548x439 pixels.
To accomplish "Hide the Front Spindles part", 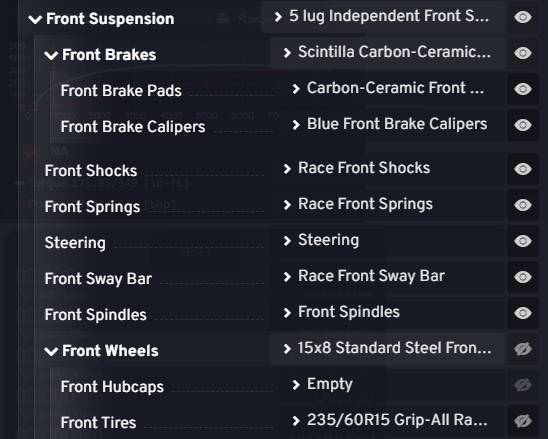I will (523, 313).
